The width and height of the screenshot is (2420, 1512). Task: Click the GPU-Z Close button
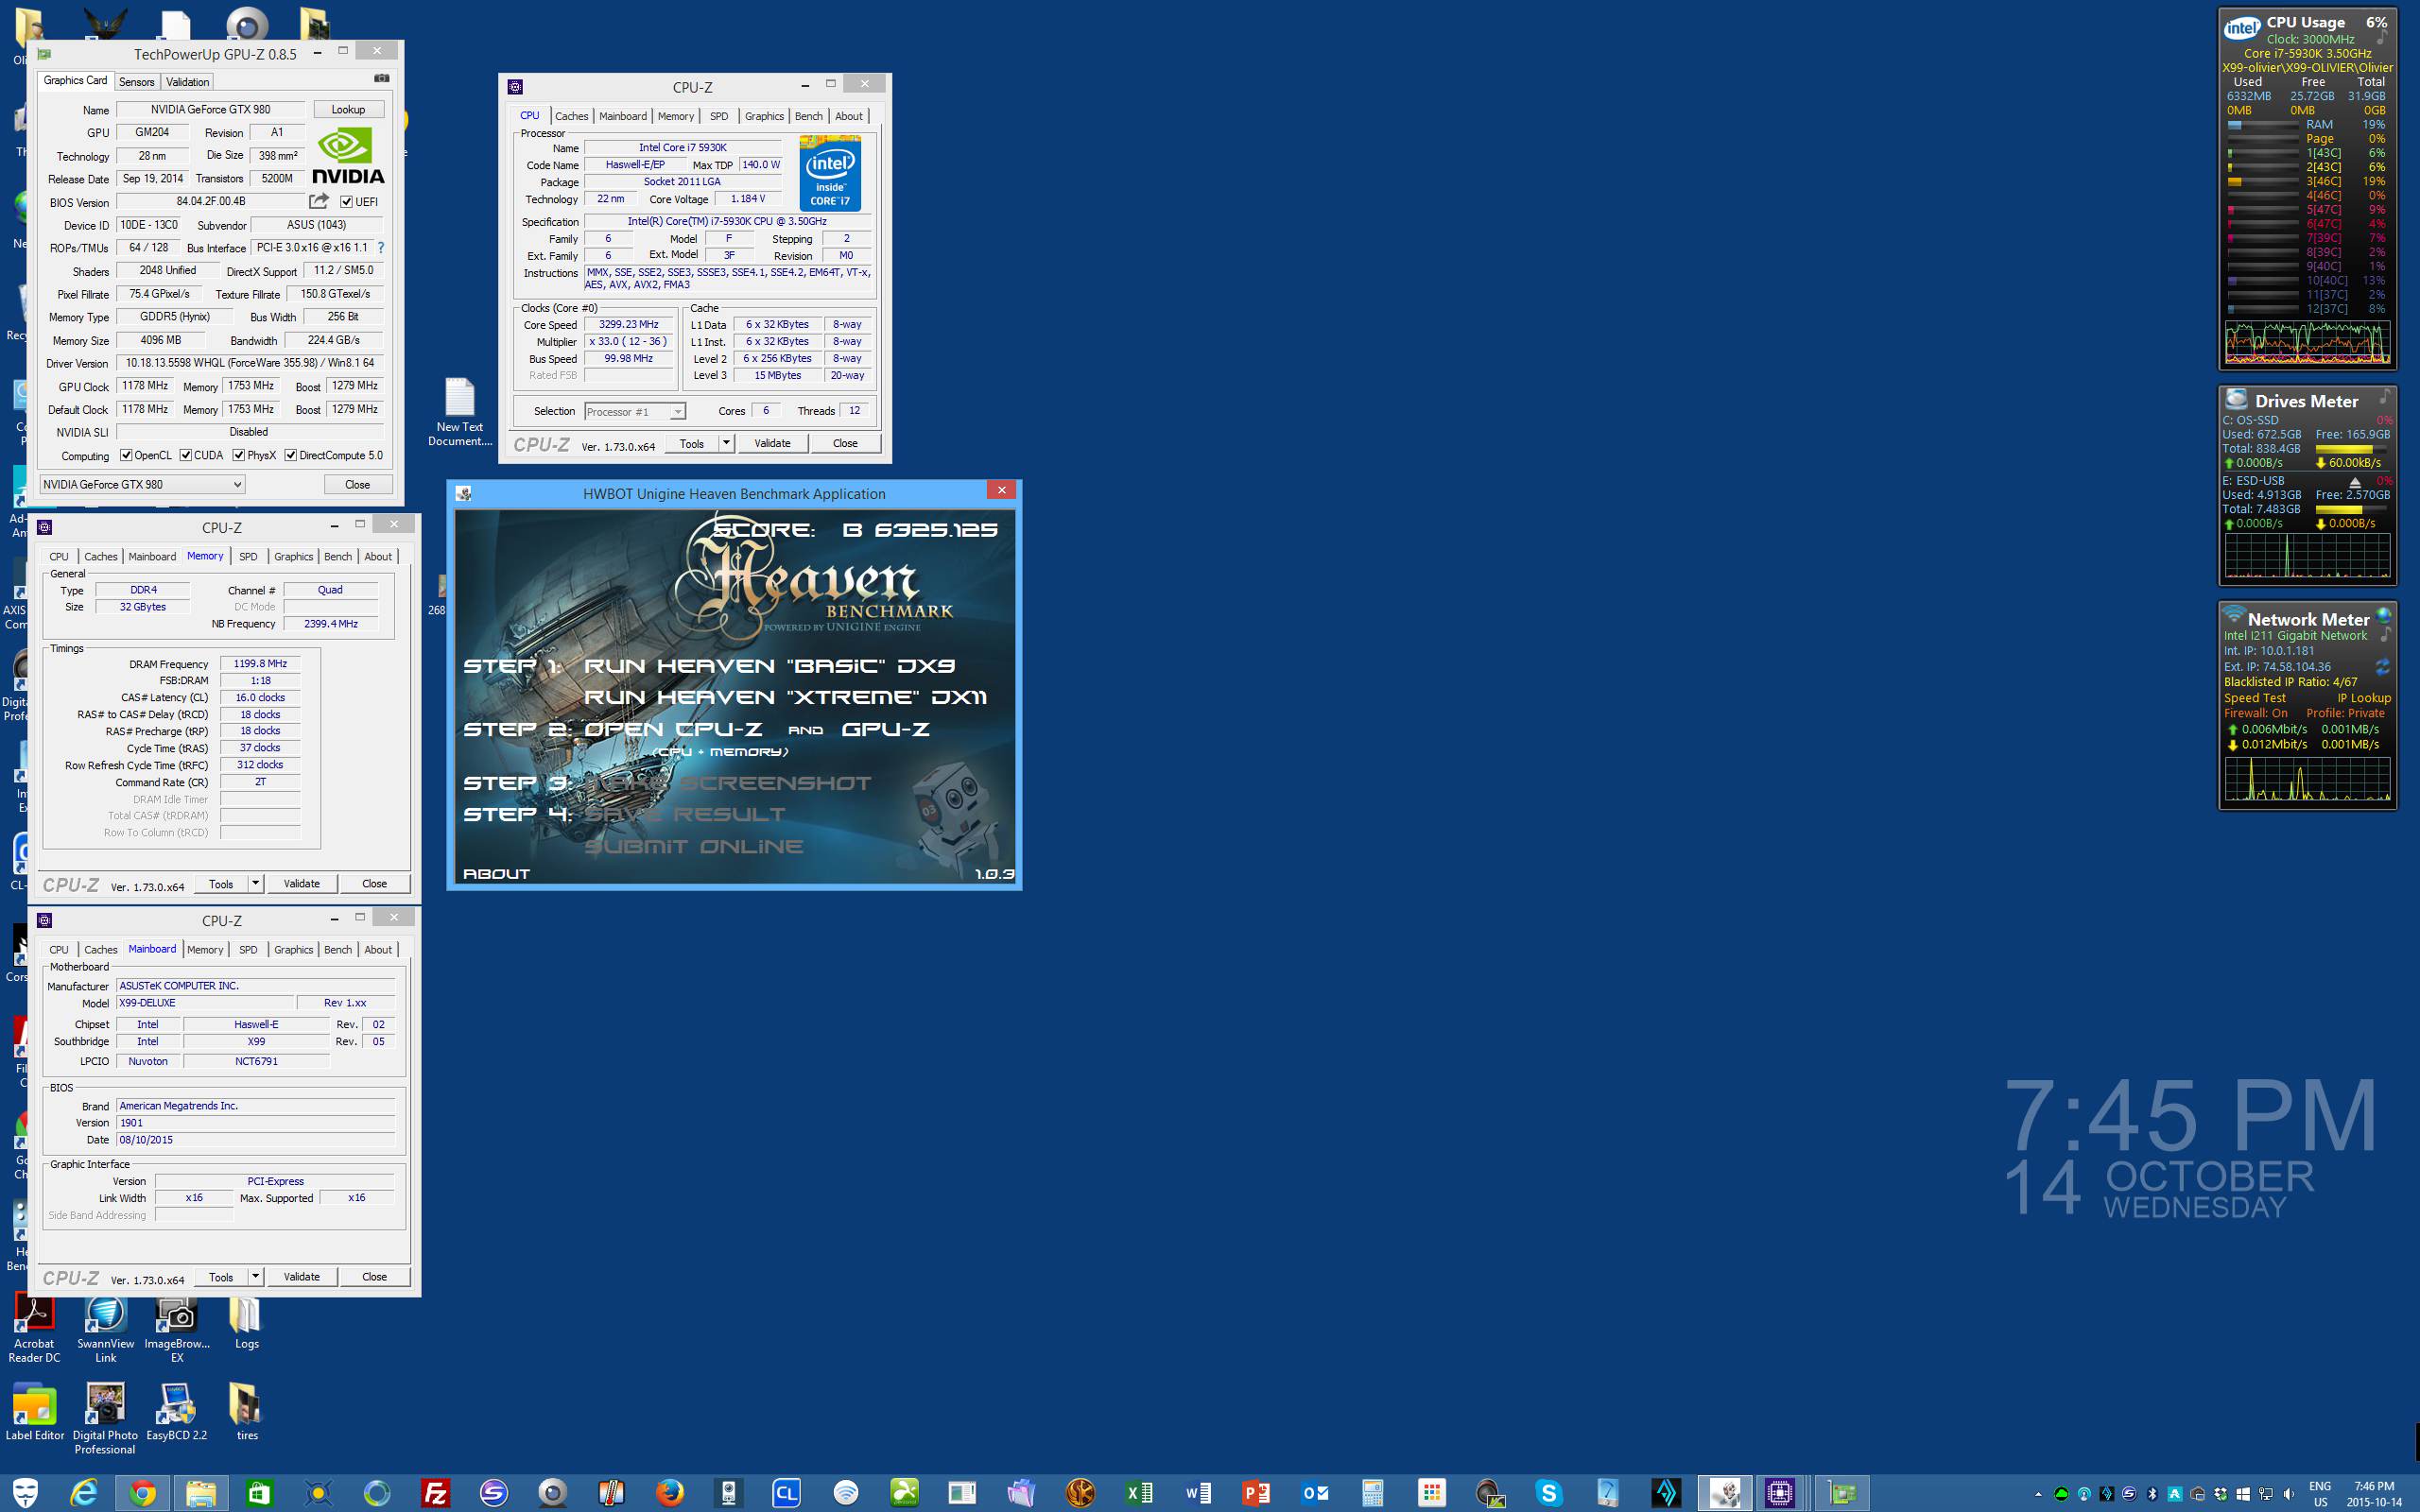357,484
